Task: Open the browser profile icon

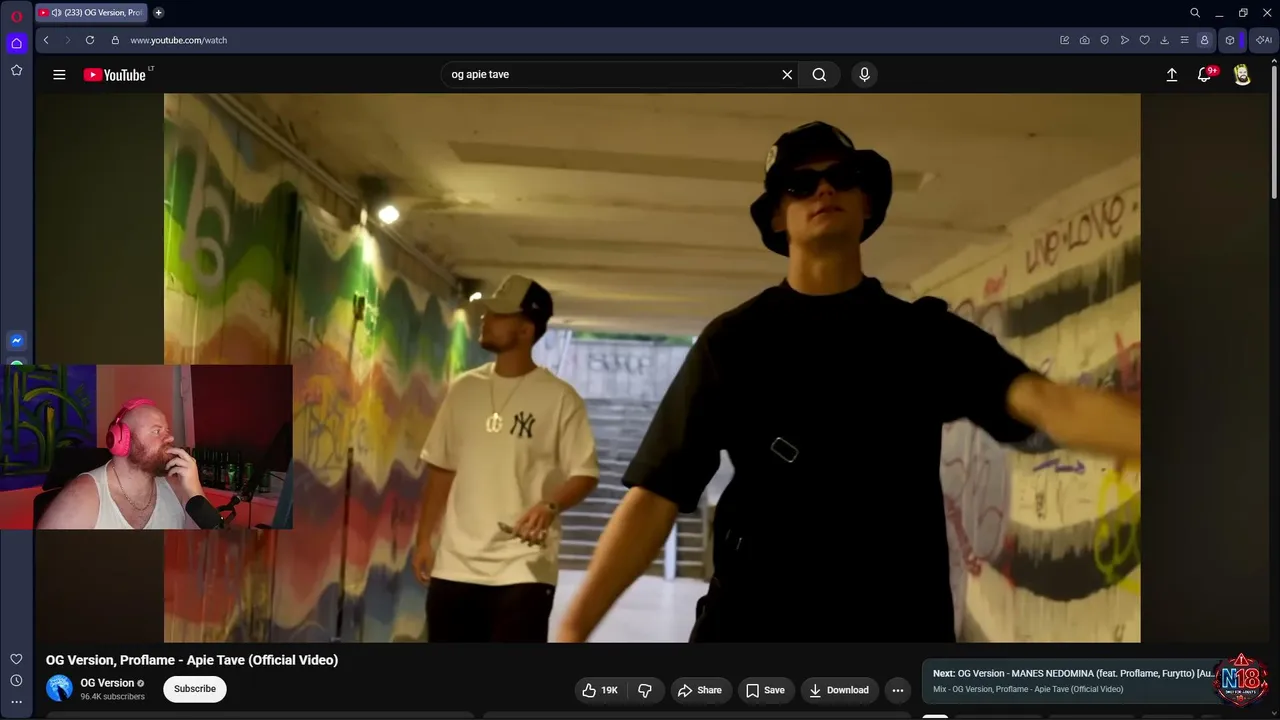Action: coord(1205,40)
